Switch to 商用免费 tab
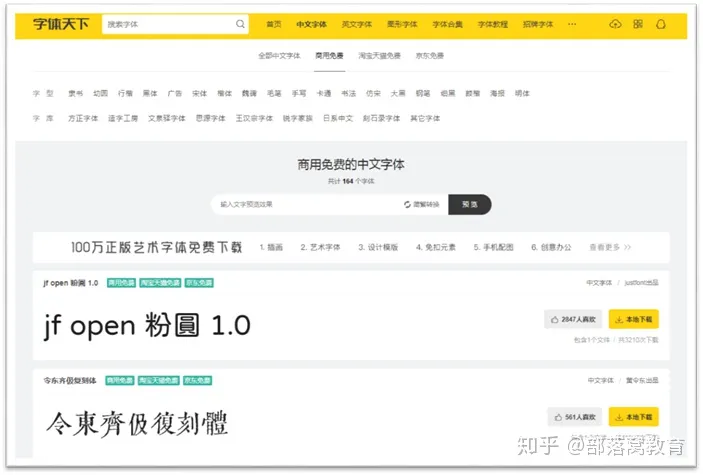The width and height of the screenshot is (703, 475). (x=330, y=56)
